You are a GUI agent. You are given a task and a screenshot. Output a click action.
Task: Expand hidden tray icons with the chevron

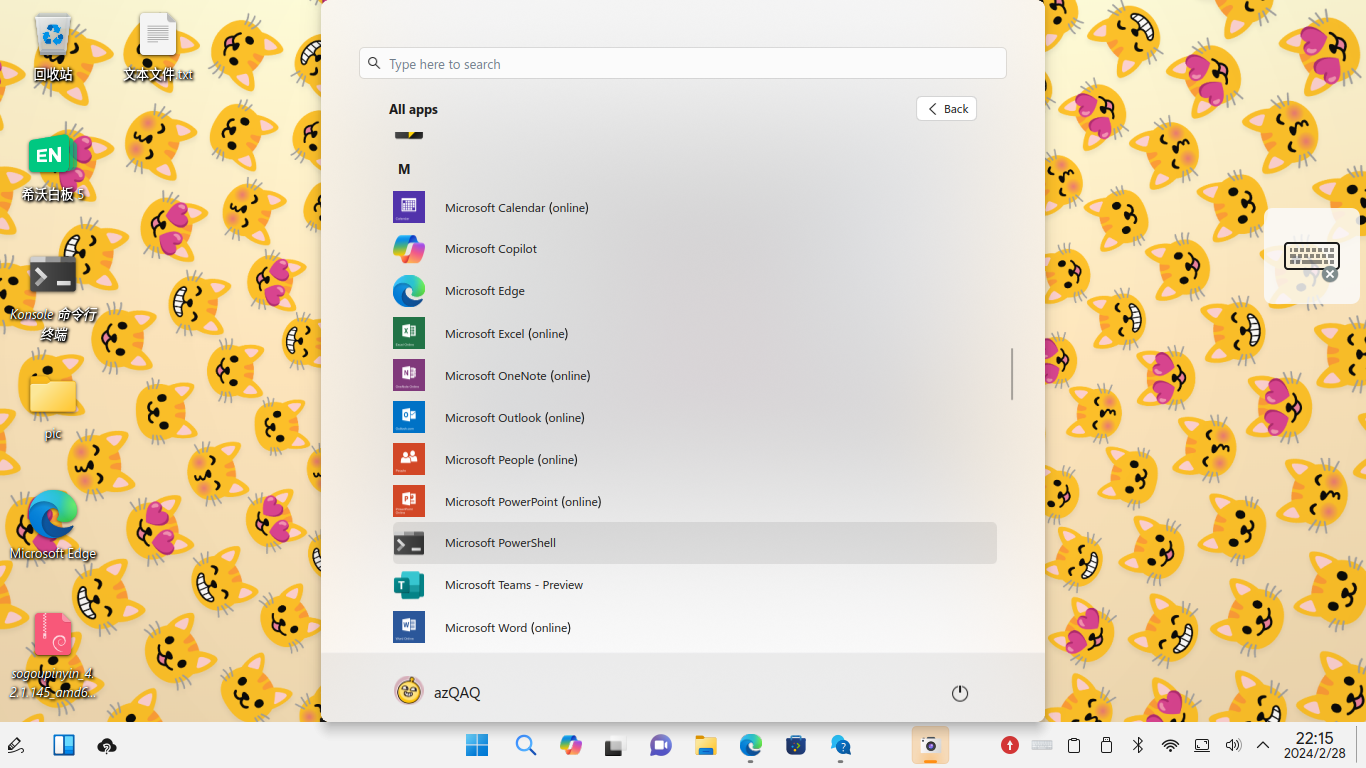point(1263,745)
